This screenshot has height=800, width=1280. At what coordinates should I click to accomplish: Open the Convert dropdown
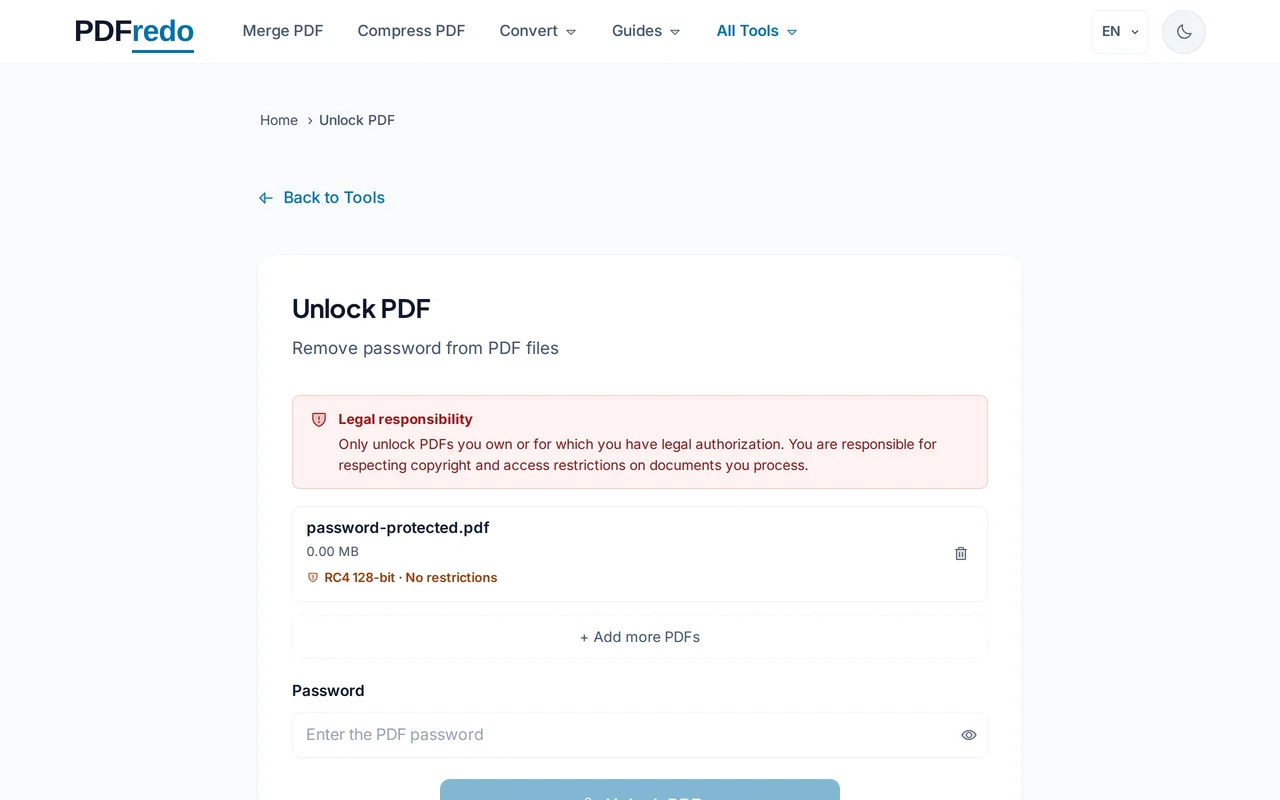point(537,31)
